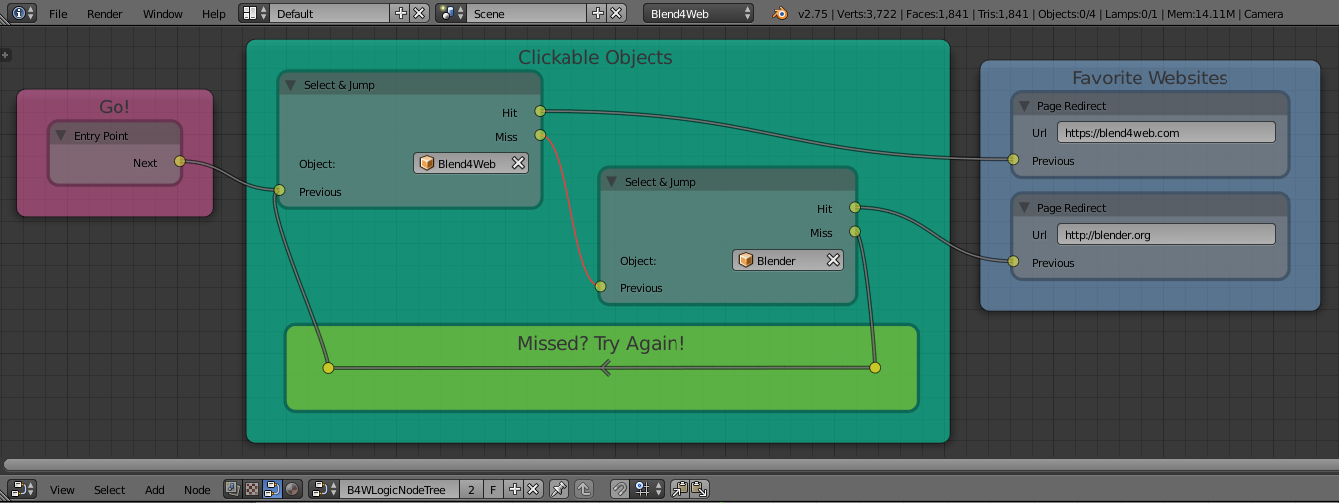Click the Hit socket of Blend4Web Select & Jump

540,110
